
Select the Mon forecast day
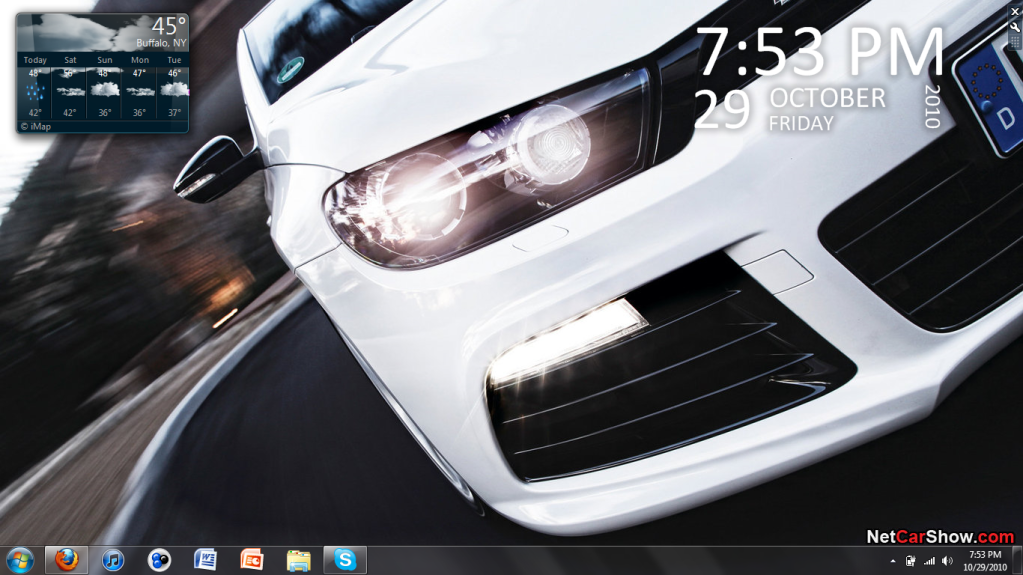click(x=140, y=85)
